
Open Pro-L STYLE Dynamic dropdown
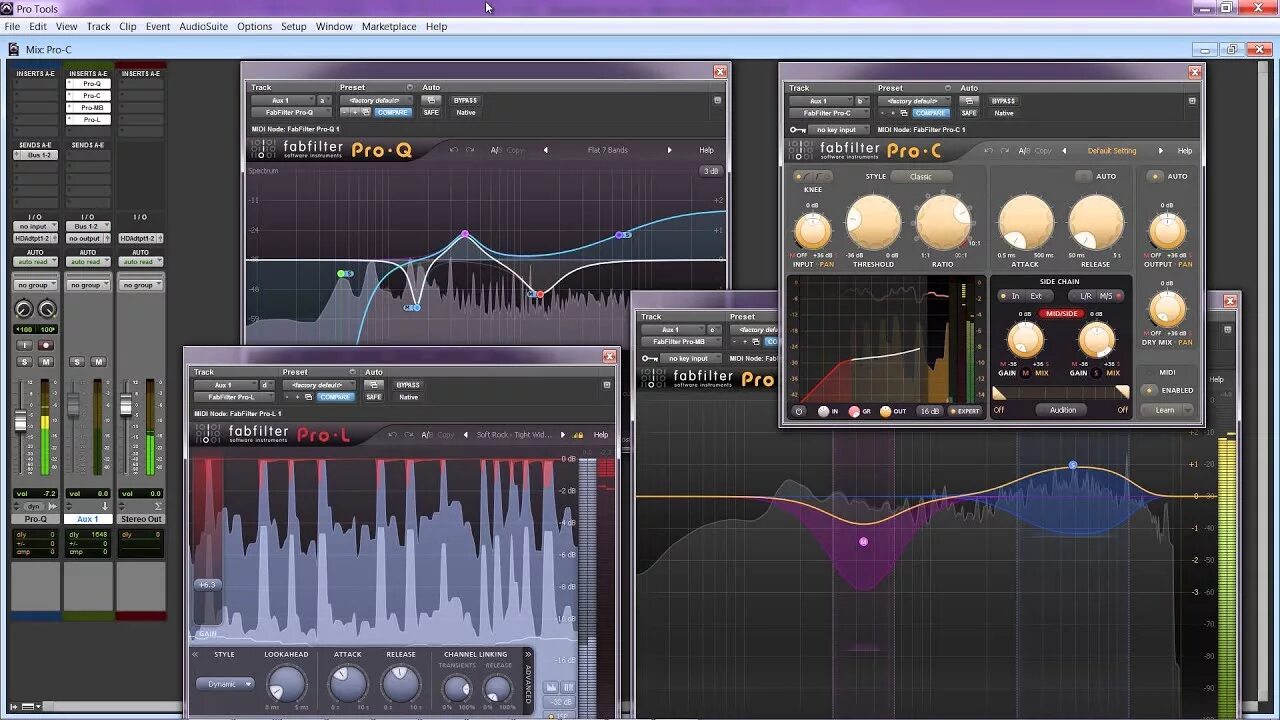coord(225,685)
